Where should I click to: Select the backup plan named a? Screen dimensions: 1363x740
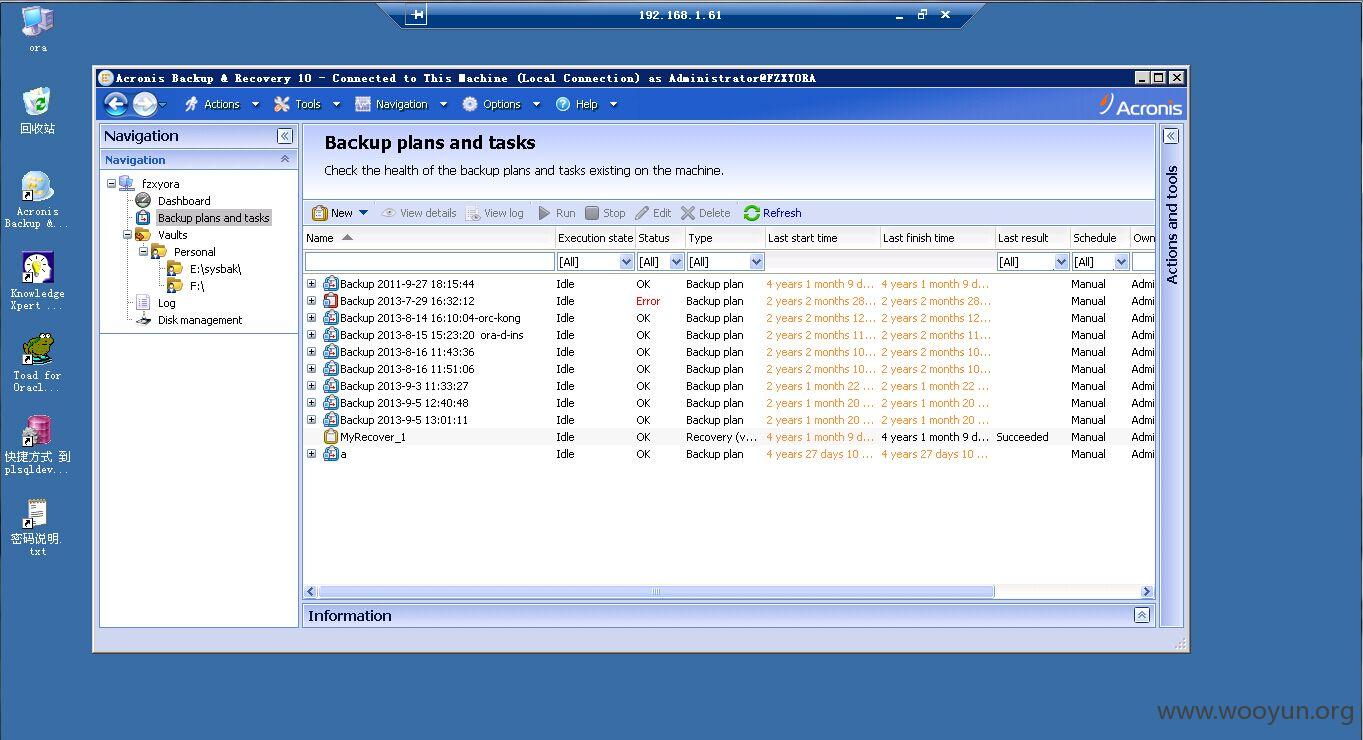tap(343, 454)
